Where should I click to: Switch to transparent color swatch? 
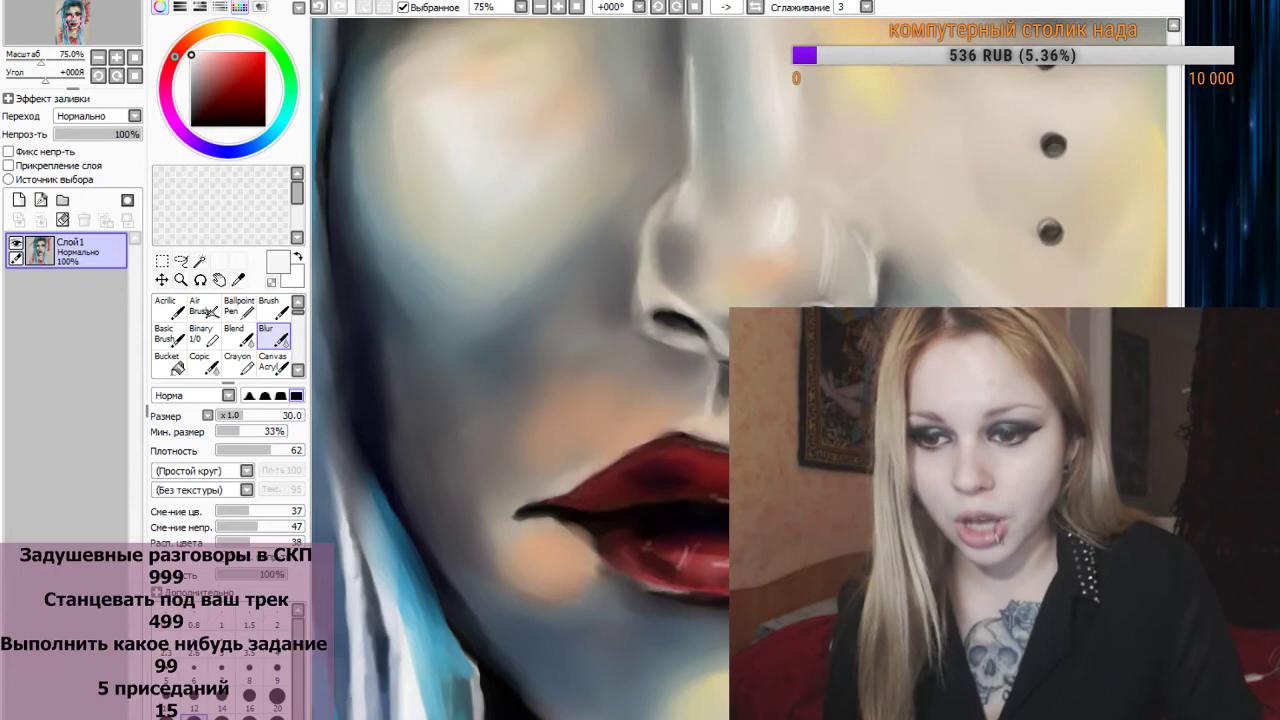[271, 283]
